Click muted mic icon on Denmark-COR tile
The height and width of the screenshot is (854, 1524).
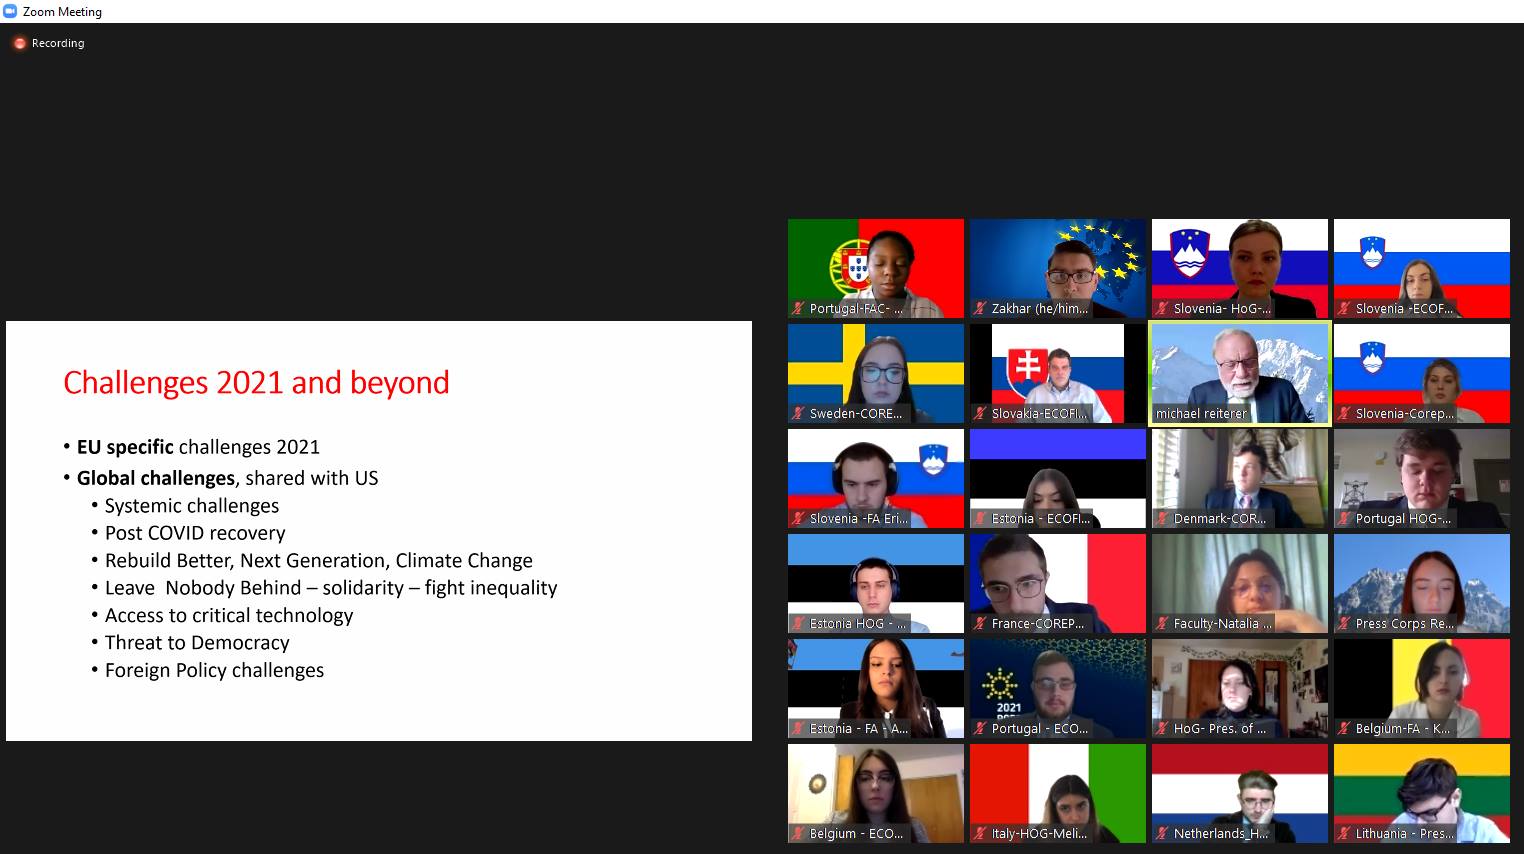(x=1162, y=519)
